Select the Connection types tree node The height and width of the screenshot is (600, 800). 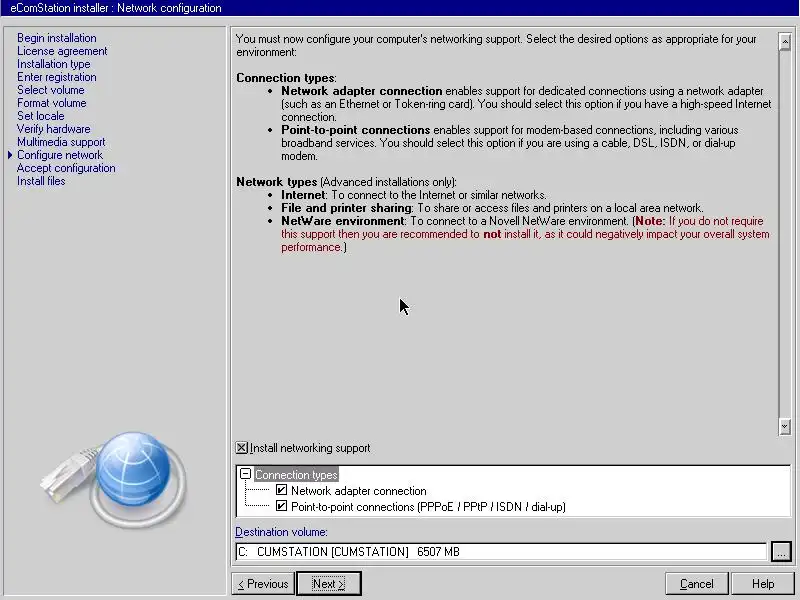point(296,474)
